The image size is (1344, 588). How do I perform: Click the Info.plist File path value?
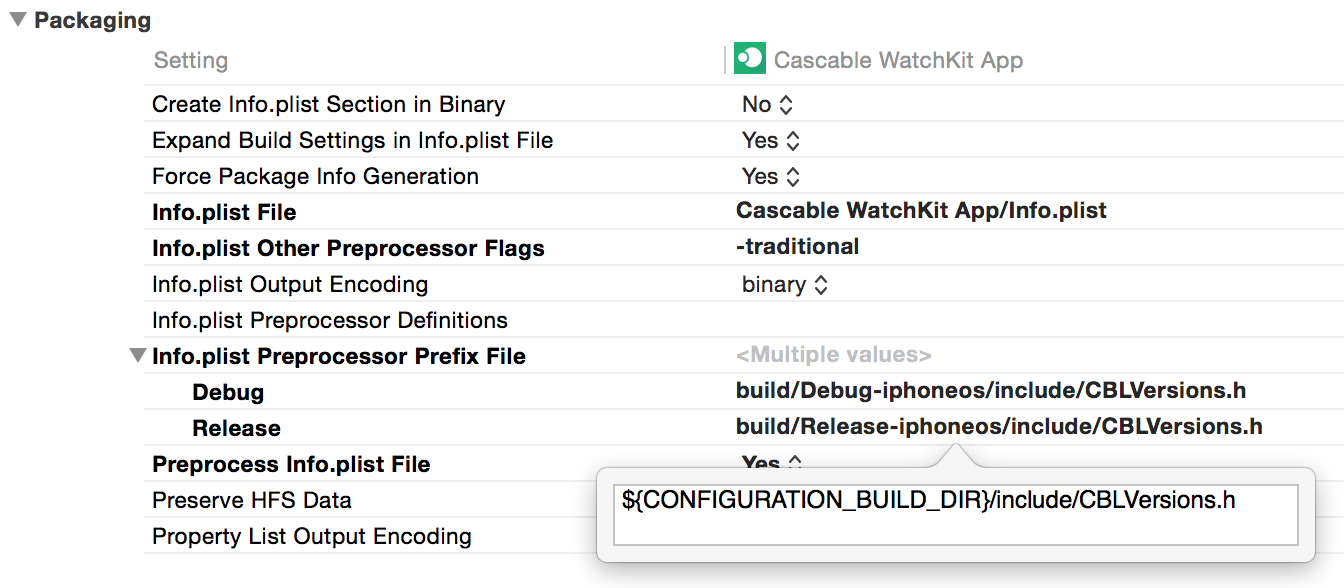pyautogui.click(x=921, y=211)
